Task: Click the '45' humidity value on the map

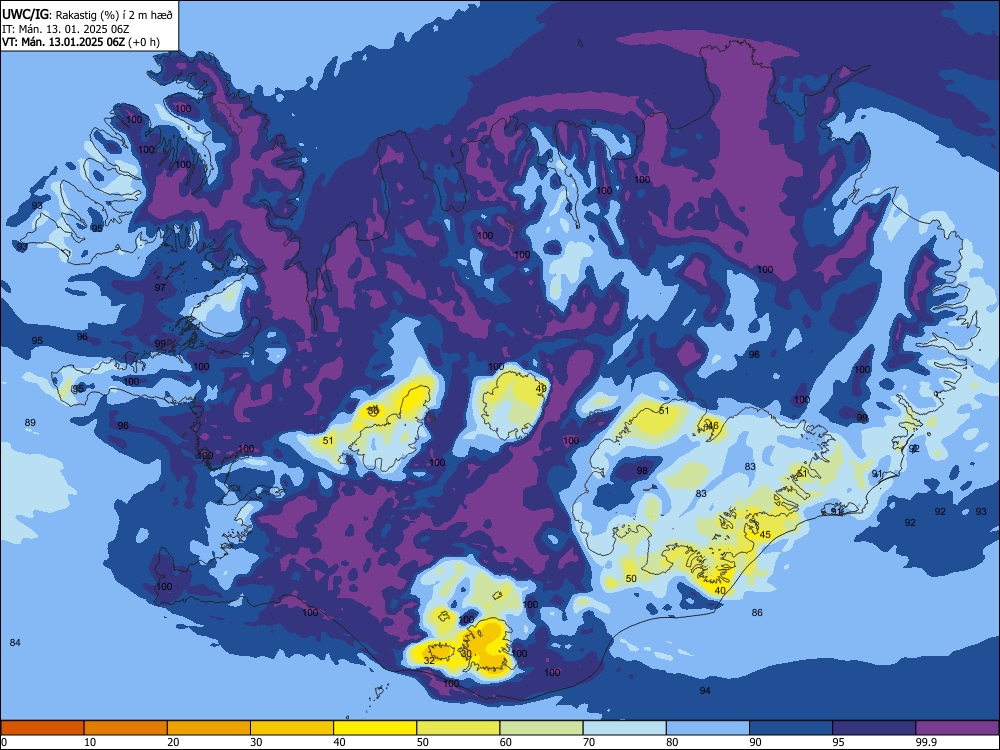Action: click(x=765, y=534)
